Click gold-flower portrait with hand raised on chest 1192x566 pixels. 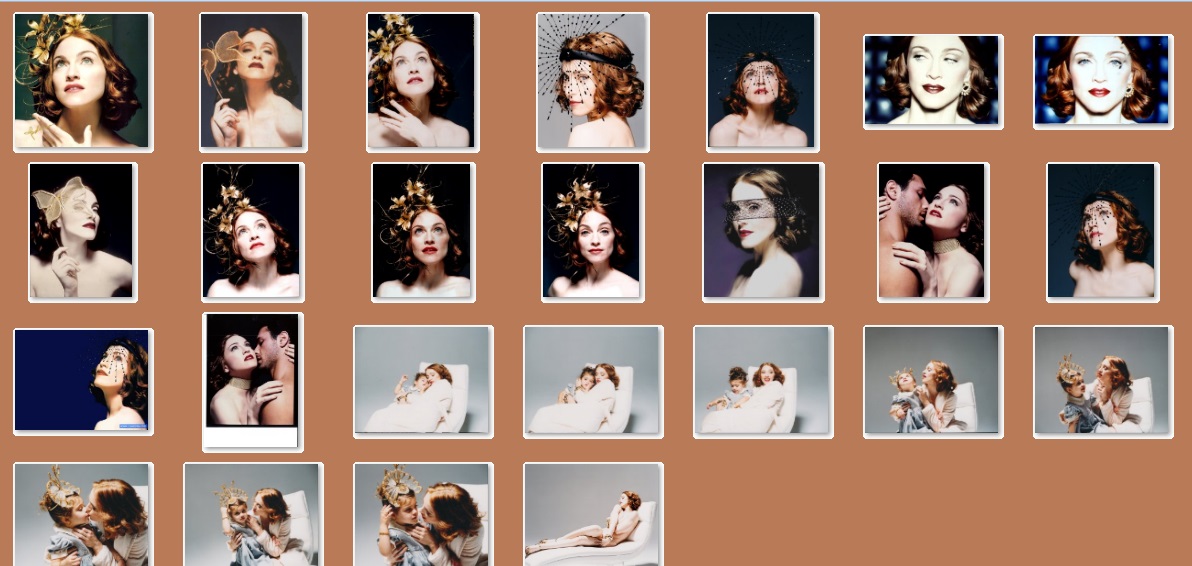pos(422,81)
